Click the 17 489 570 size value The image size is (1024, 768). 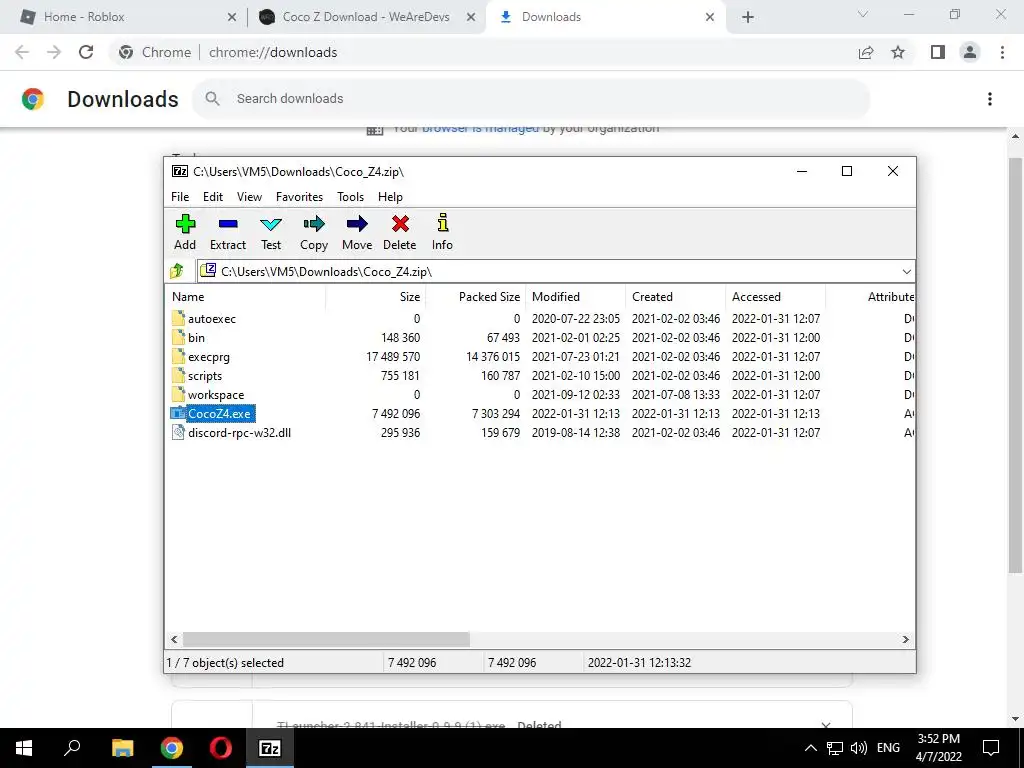click(x=393, y=357)
